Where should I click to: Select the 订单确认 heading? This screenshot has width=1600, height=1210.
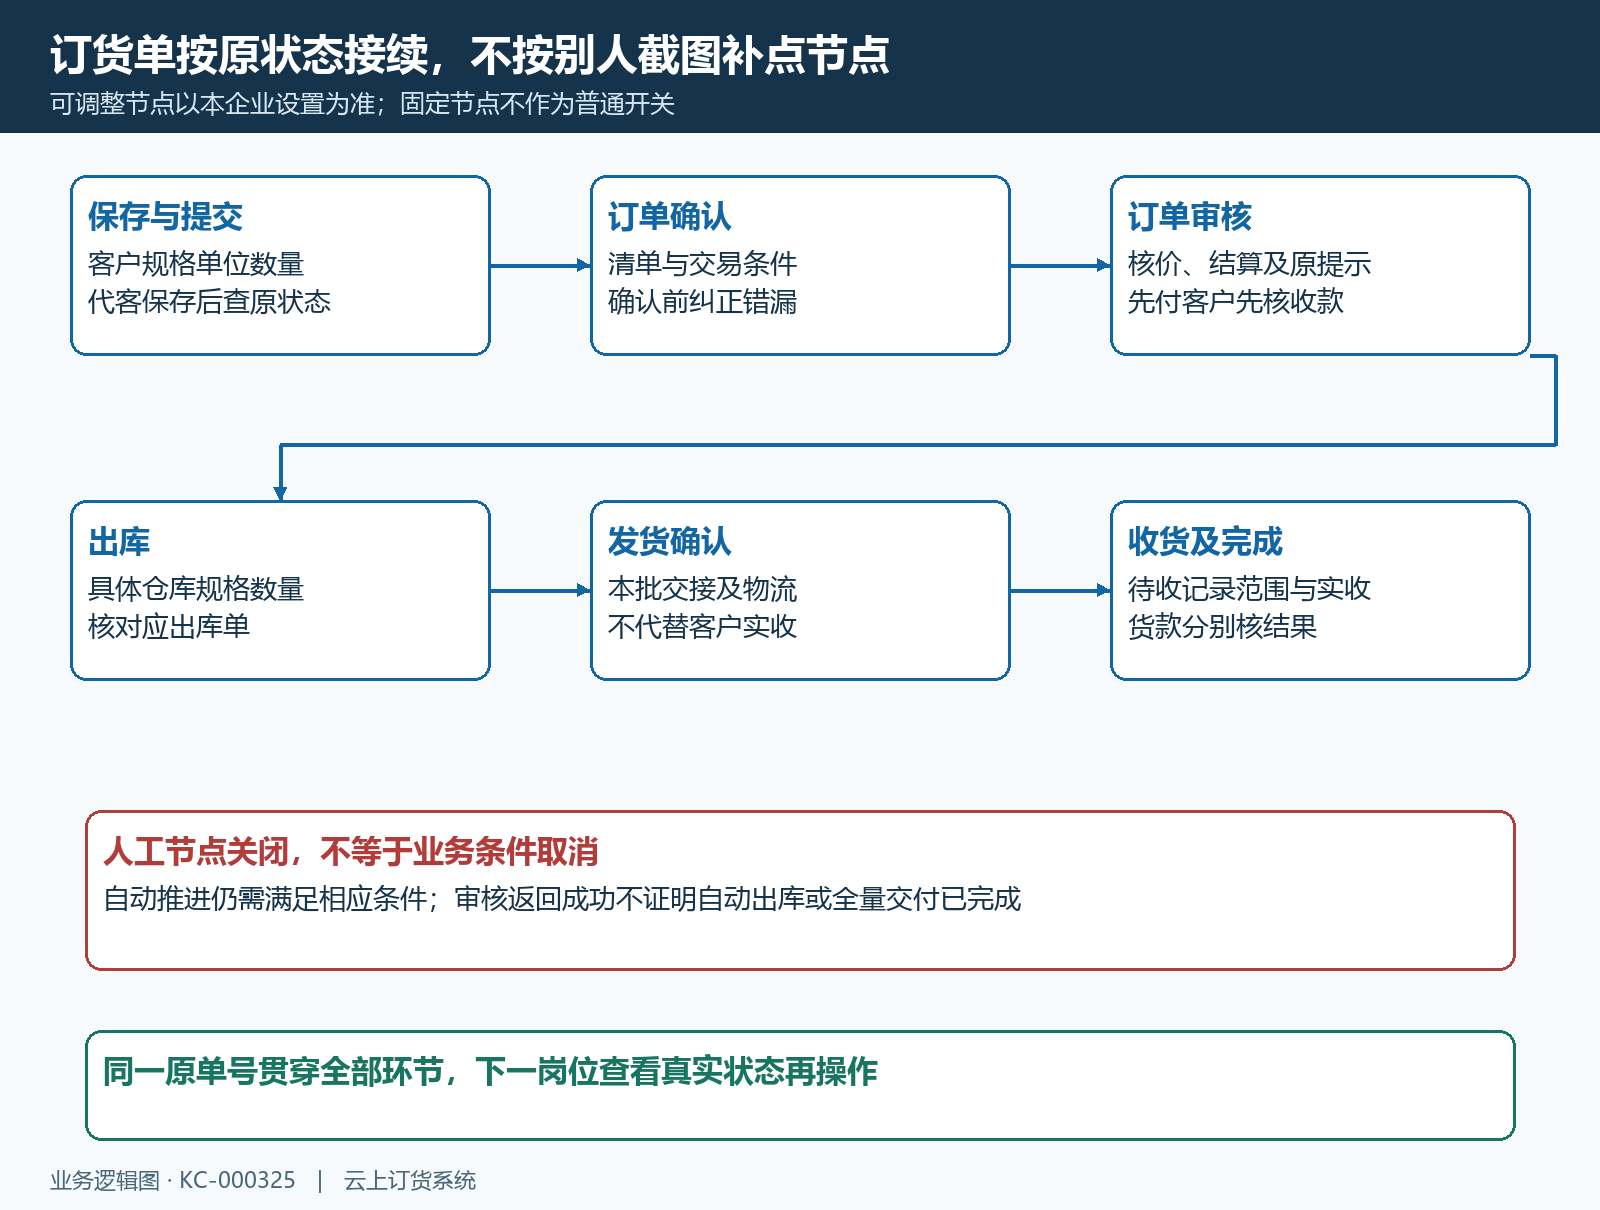click(669, 216)
